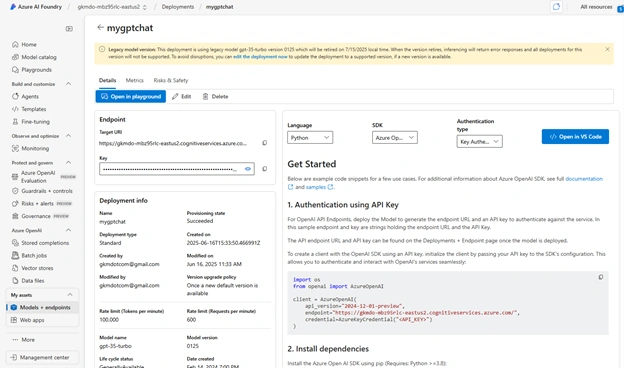
Task: Collapse Azure OpenAI section
Action: (68, 230)
